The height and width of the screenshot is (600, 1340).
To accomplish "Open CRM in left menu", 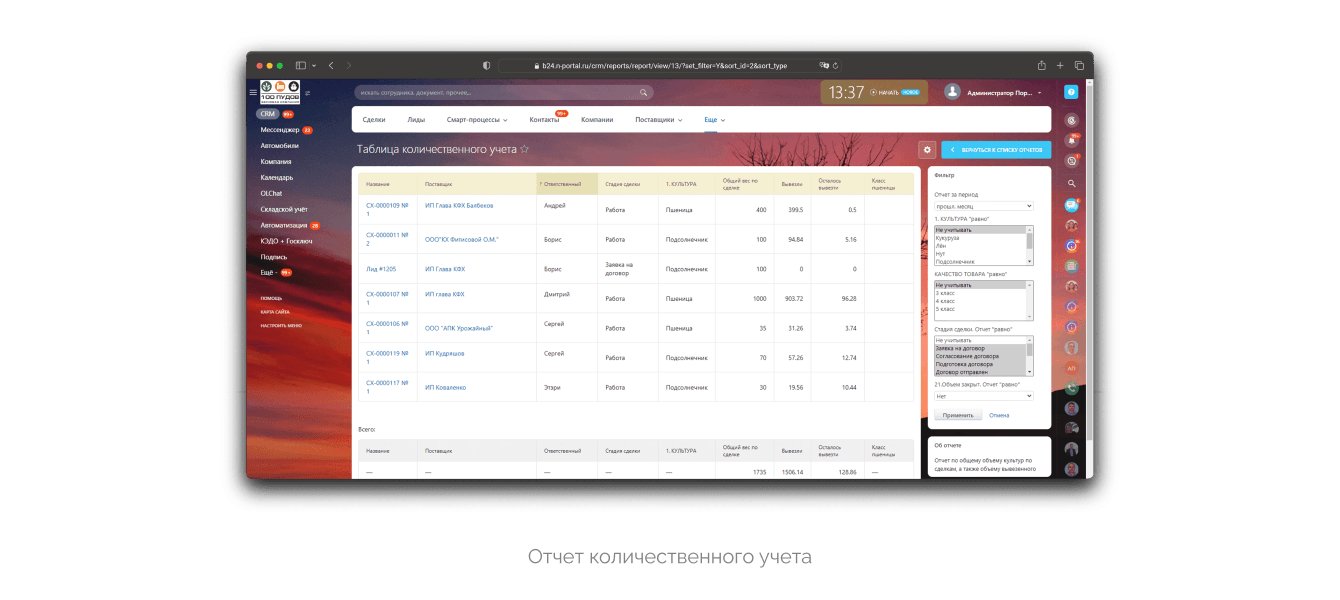I will click(x=267, y=114).
